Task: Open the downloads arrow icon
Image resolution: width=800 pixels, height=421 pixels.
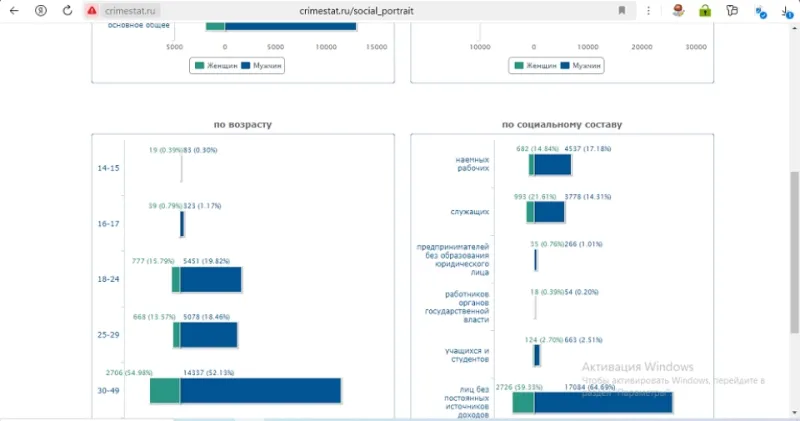Action: (787, 12)
